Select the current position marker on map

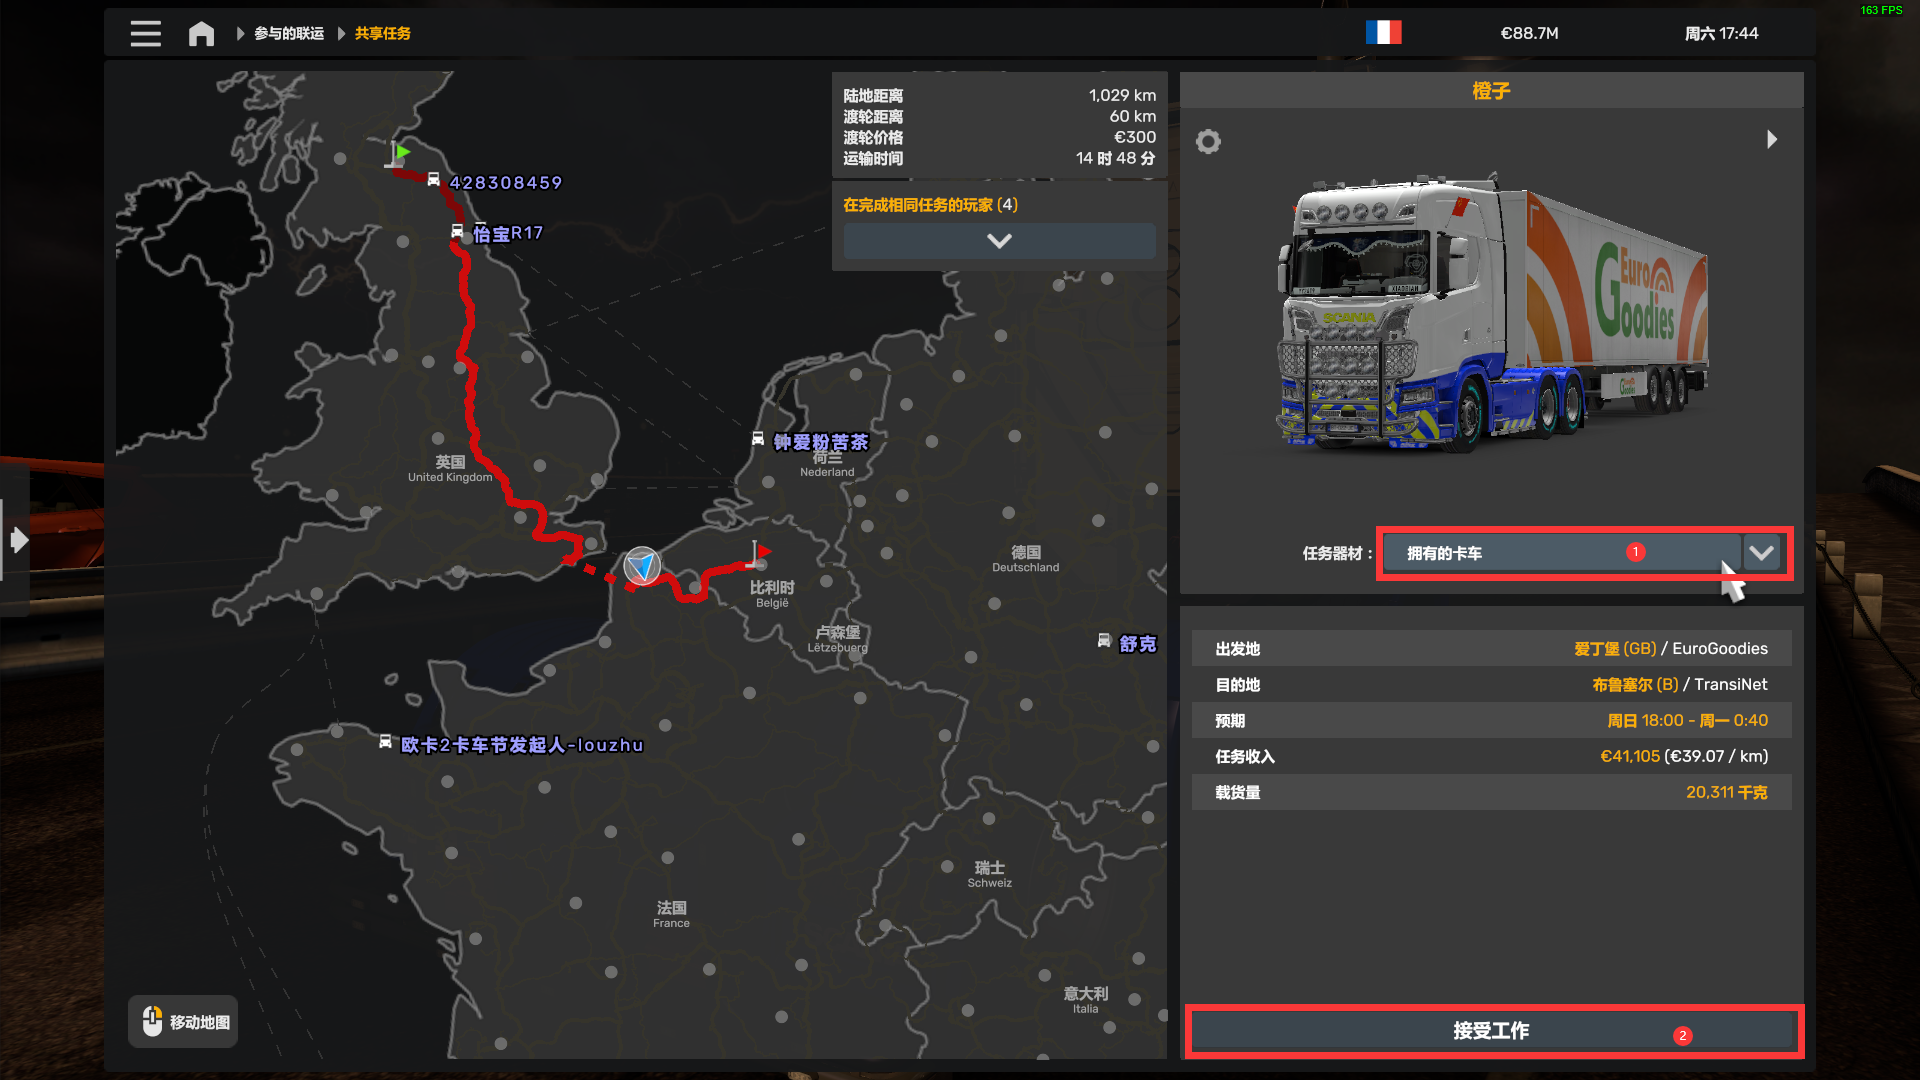[x=642, y=566]
